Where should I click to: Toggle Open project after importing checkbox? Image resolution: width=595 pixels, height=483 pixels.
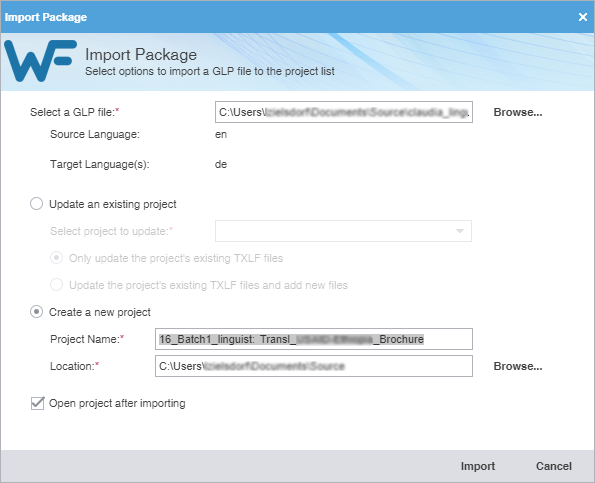pos(37,403)
